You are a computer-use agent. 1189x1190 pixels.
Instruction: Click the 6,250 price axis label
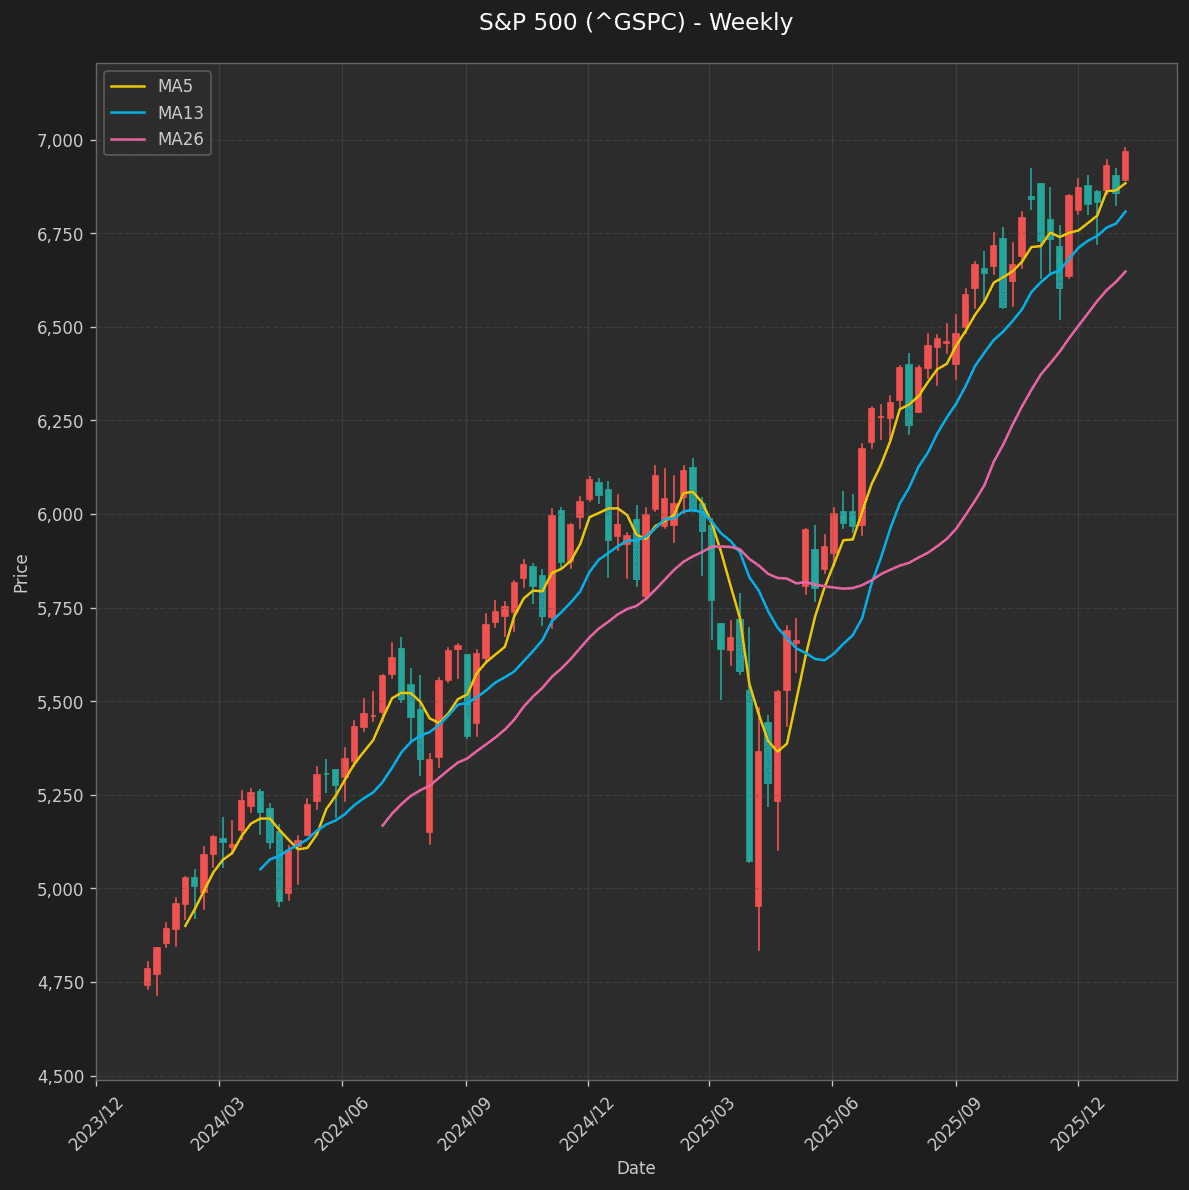click(60, 421)
